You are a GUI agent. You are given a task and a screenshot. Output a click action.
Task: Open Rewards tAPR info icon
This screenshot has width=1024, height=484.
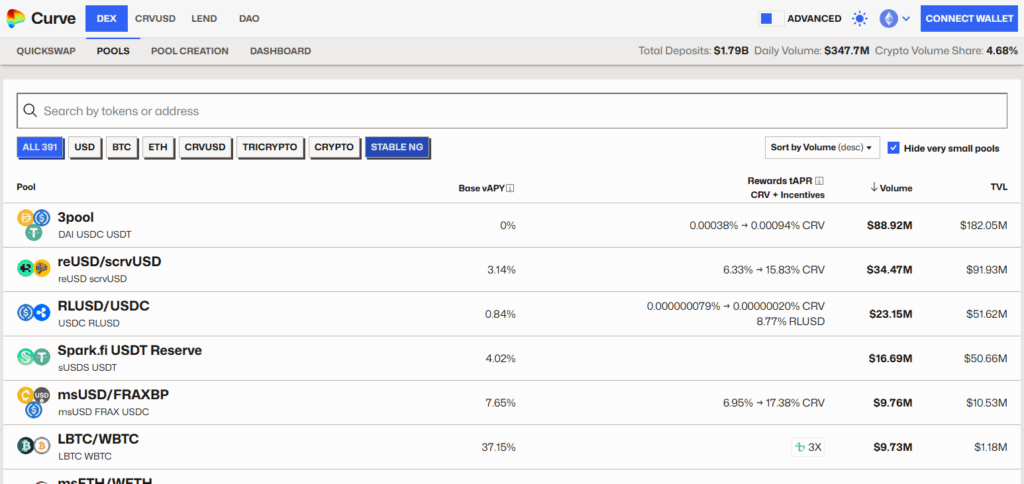pyautogui.click(x=820, y=180)
